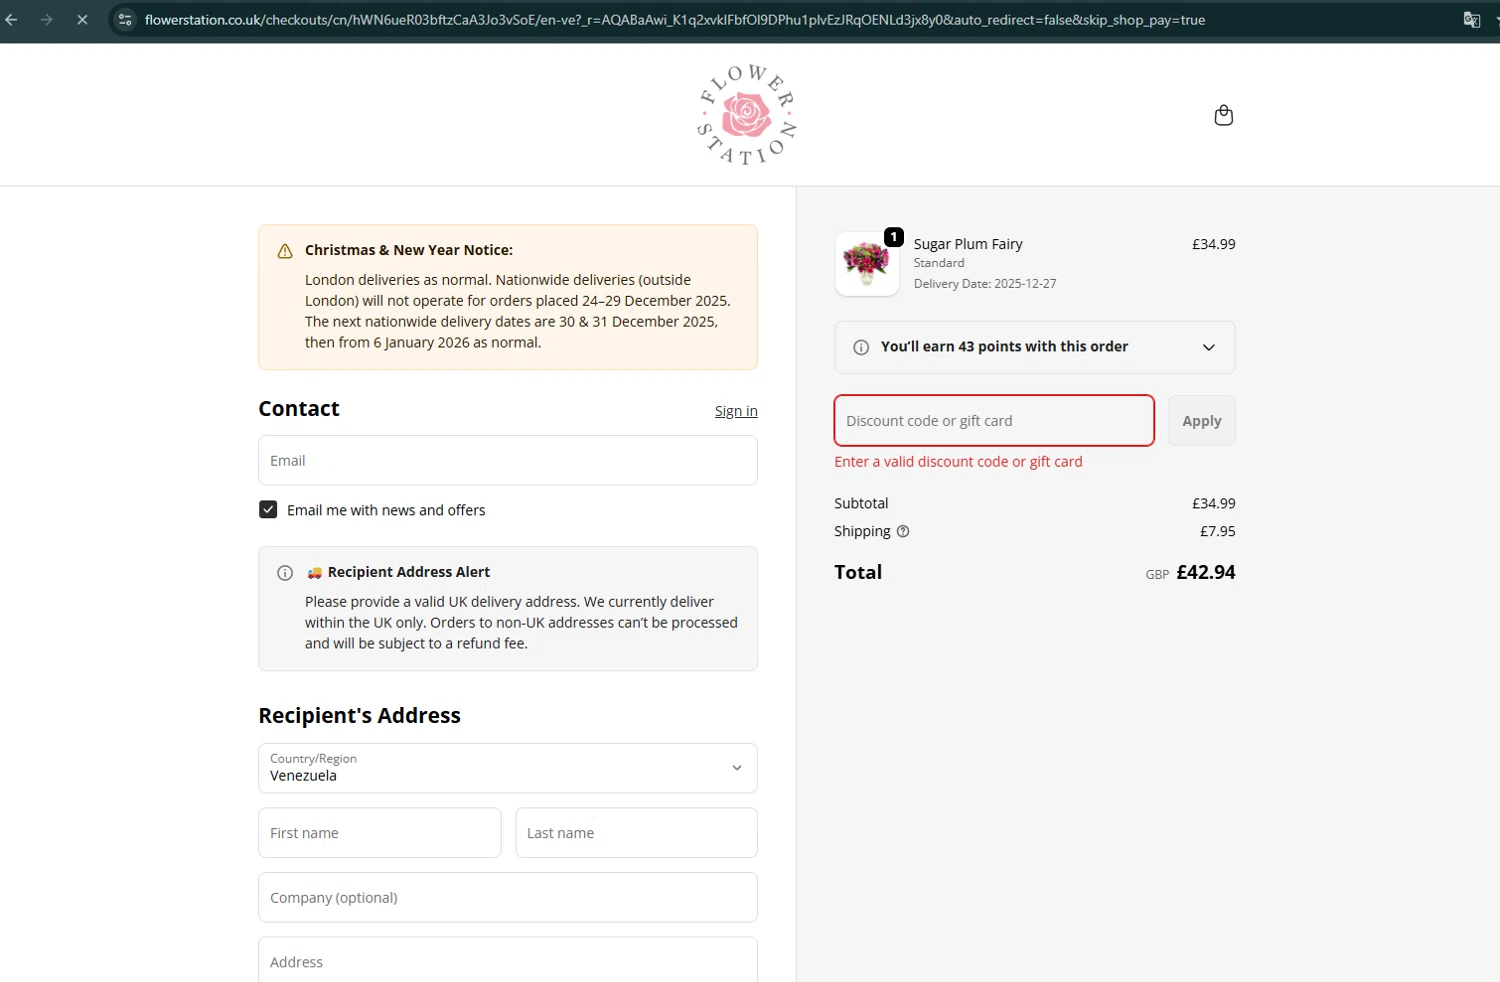Stop page loading with the X button

pos(82,19)
